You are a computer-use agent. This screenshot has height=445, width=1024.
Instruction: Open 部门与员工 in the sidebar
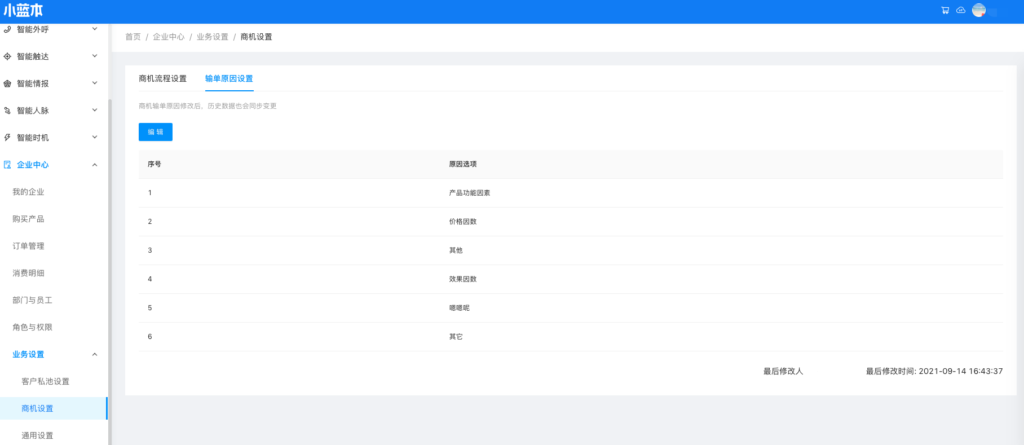(32, 300)
